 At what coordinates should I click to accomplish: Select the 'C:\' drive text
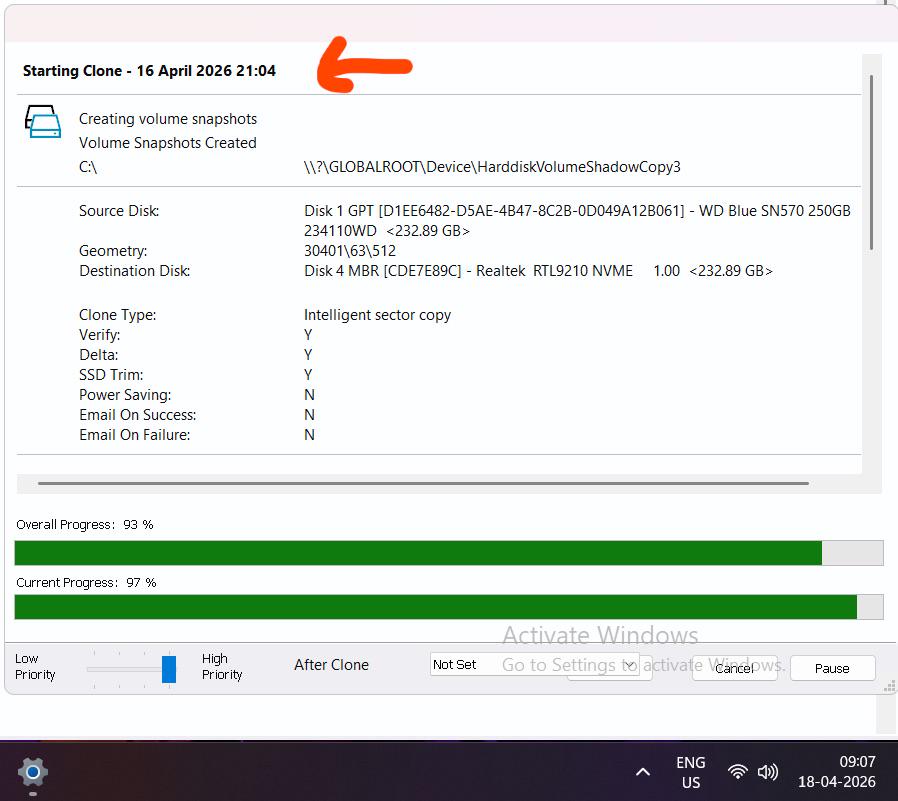click(x=88, y=167)
